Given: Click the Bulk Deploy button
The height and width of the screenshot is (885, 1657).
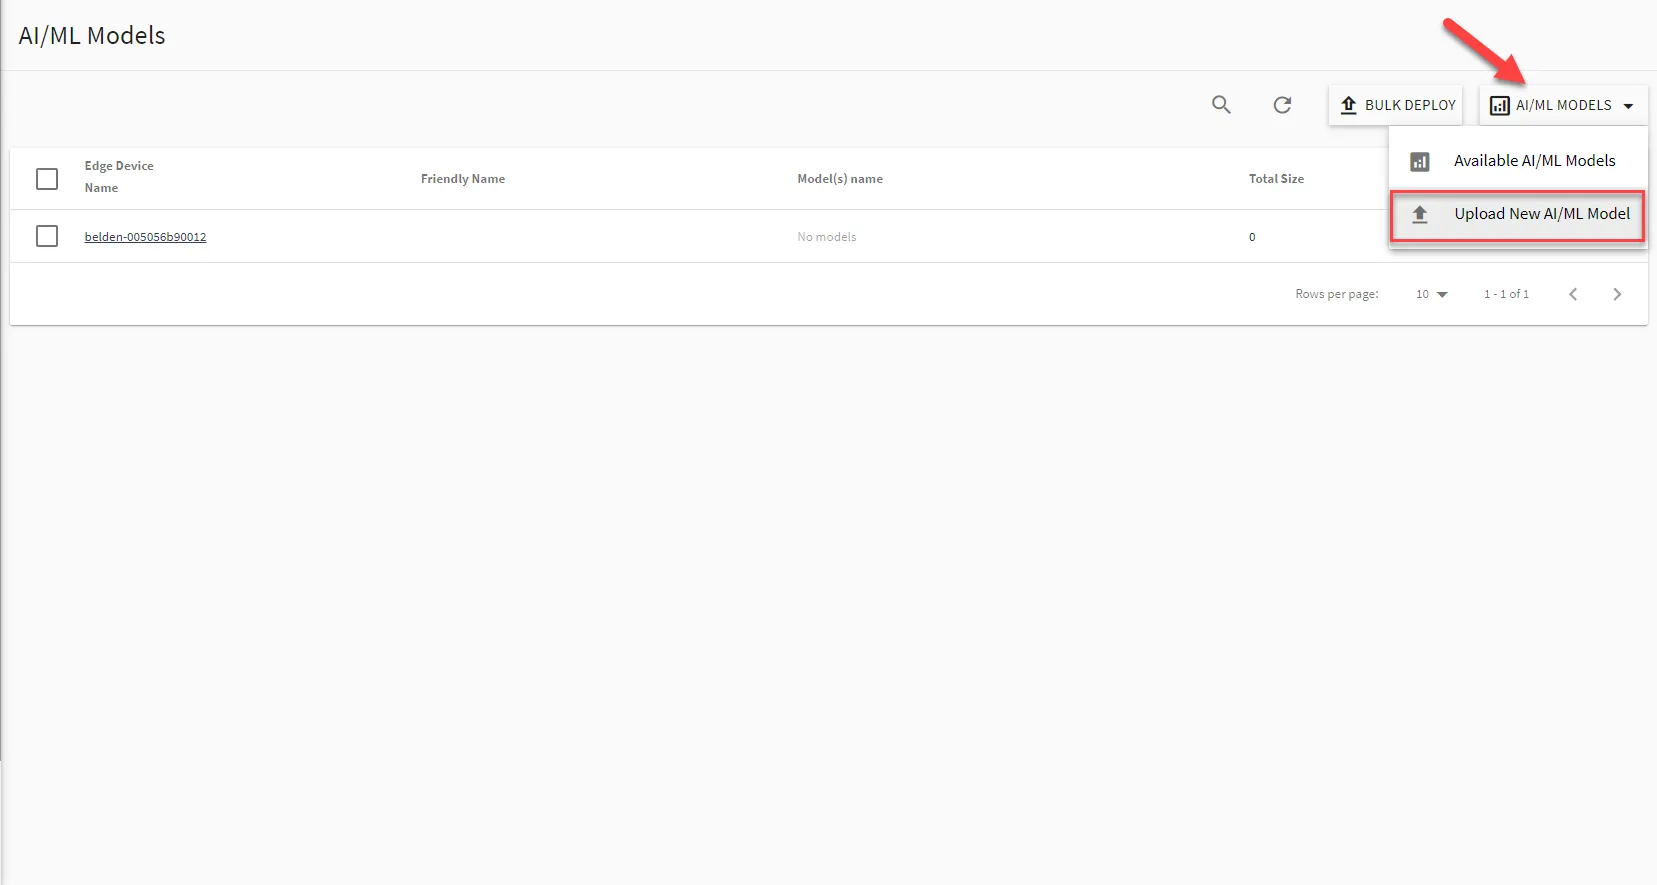Looking at the screenshot, I should [x=1397, y=105].
